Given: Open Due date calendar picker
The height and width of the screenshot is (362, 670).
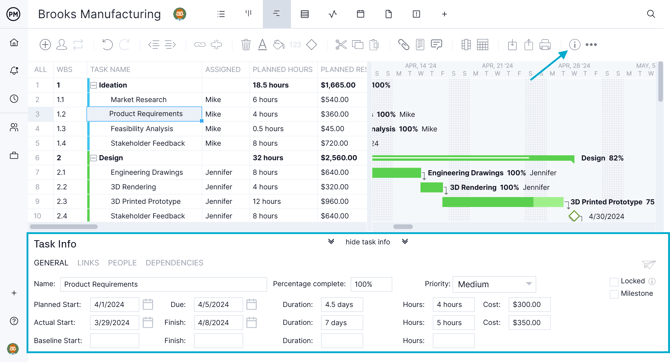Looking at the screenshot, I should [252, 304].
